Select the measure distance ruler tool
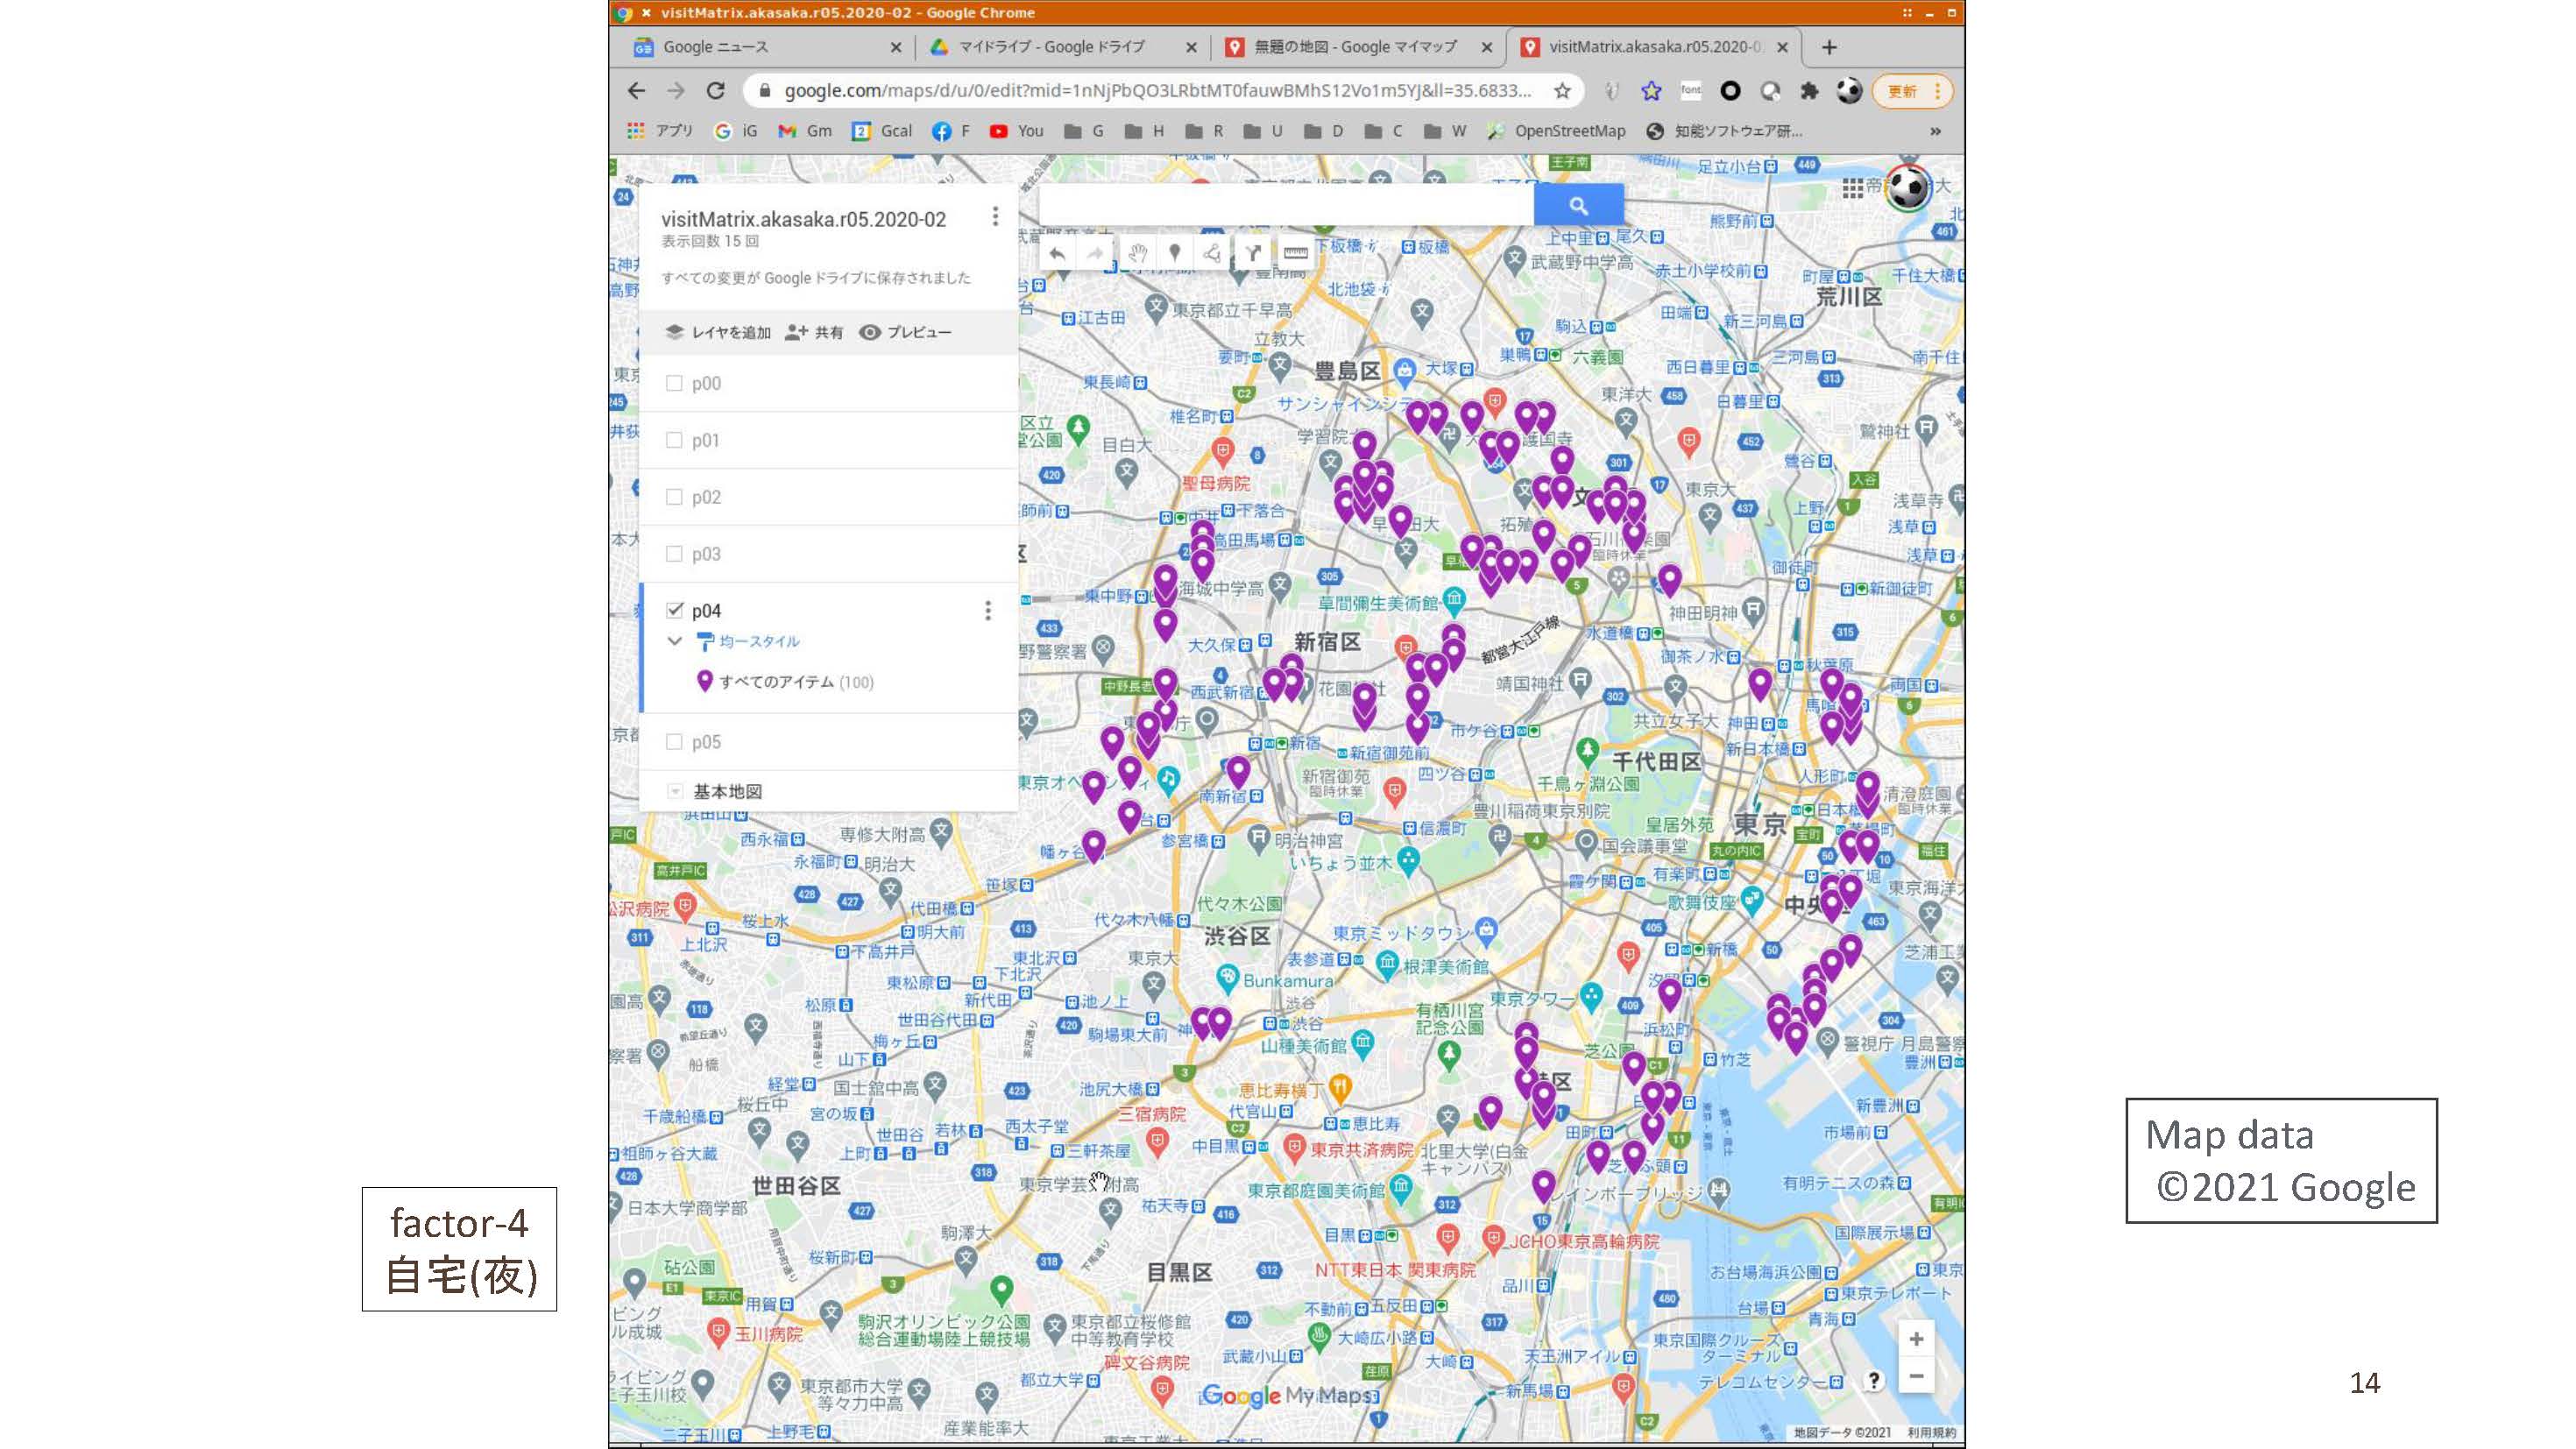This screenshot has height=1449, width=2576. pyautogui.click(x=1295, y=254)
